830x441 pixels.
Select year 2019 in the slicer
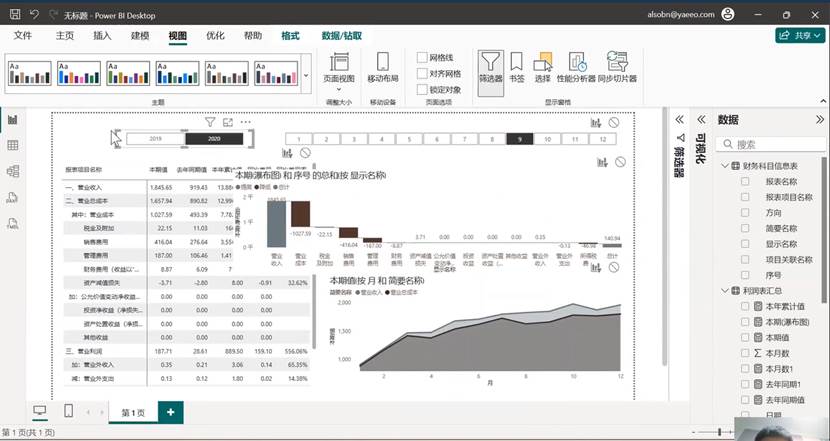point(155,139)
